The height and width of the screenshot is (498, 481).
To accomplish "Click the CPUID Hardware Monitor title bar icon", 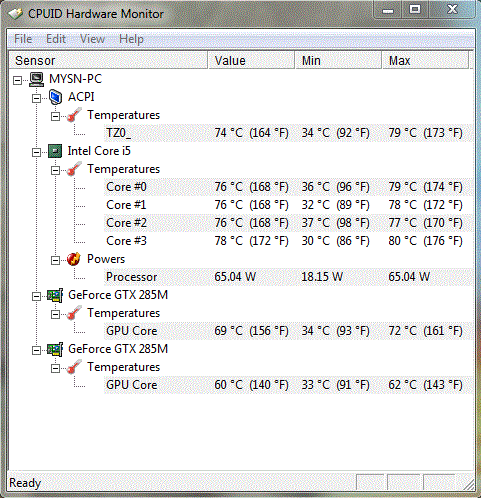I will click(x=15, y=14).
